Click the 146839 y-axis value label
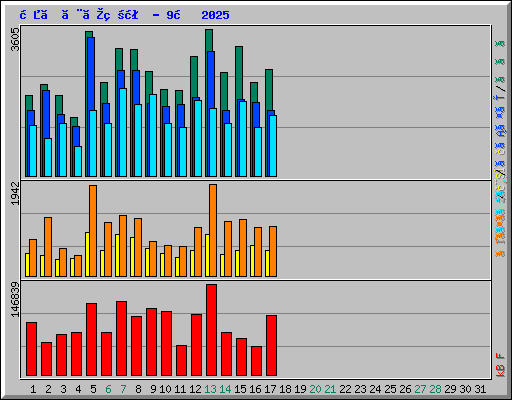Viewport: 512px width, 400px height. pos(15,300)
